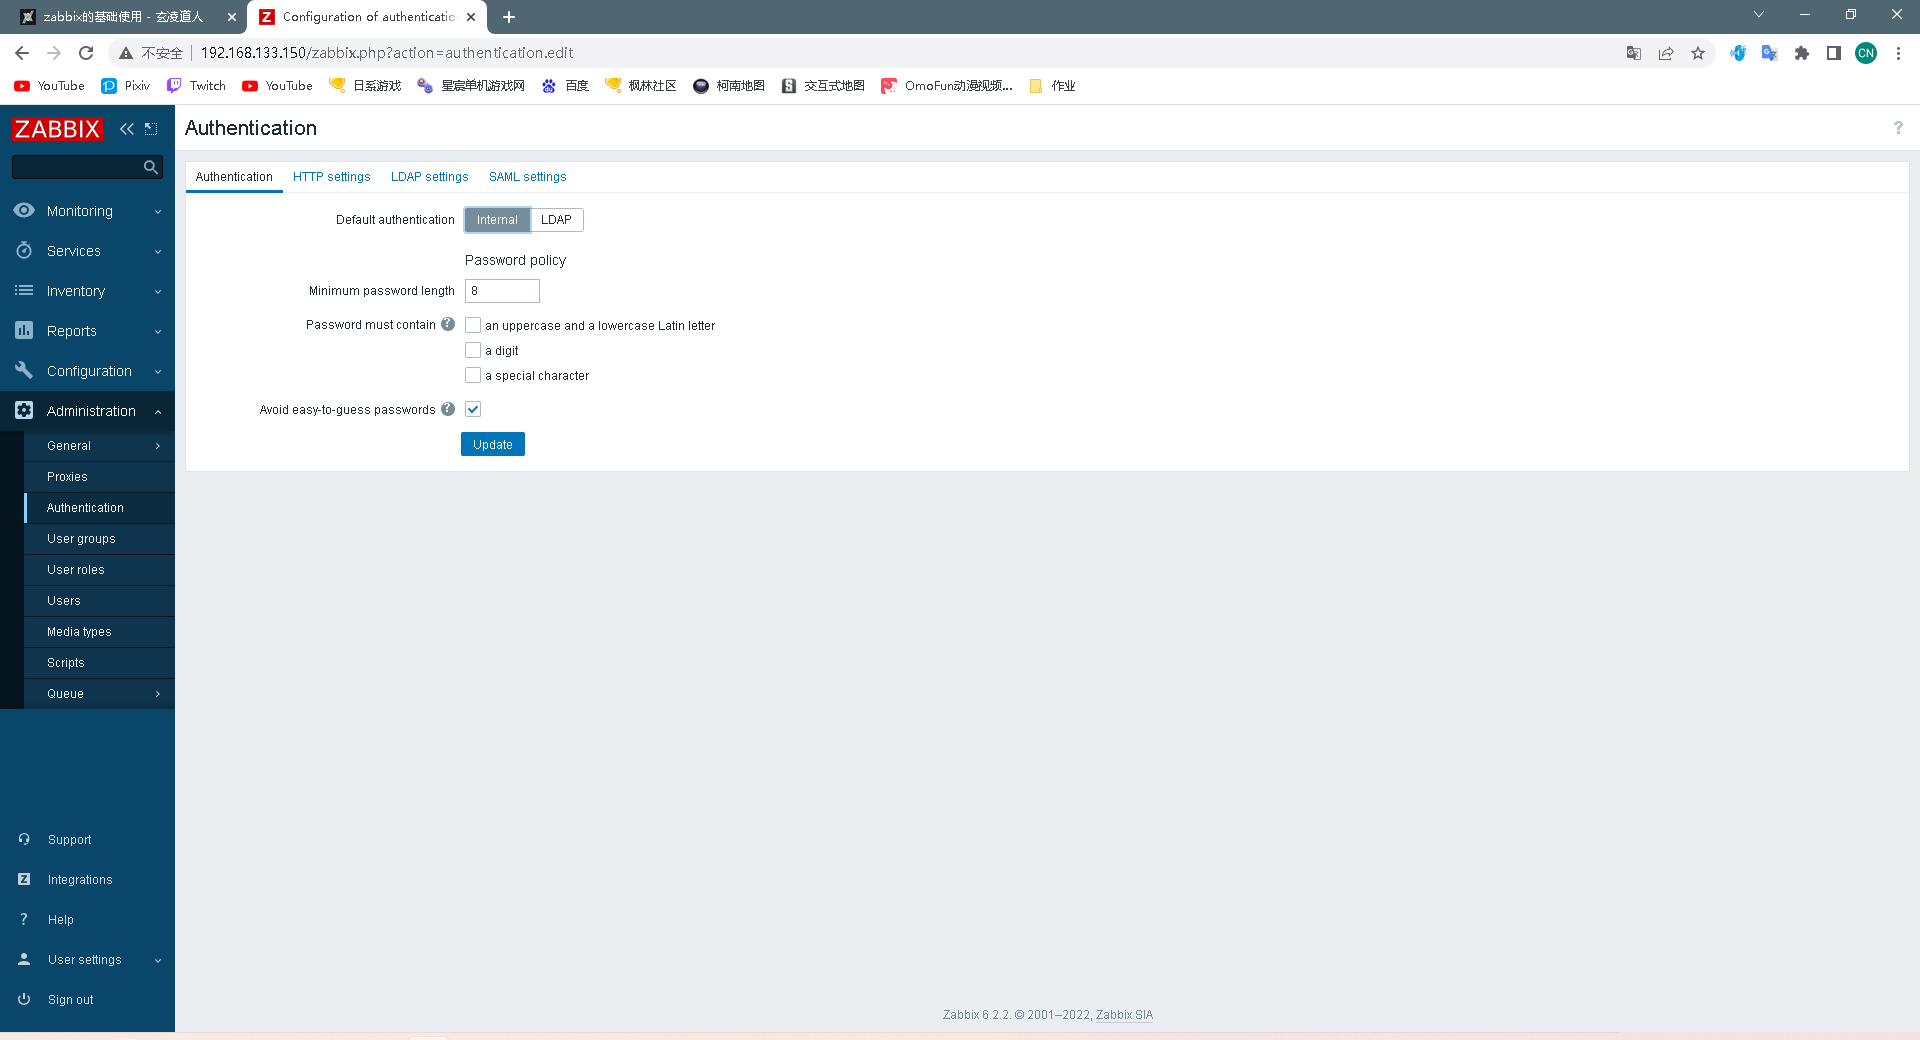
Task: Click the Integrations Z icon
Action: point(24,879)
